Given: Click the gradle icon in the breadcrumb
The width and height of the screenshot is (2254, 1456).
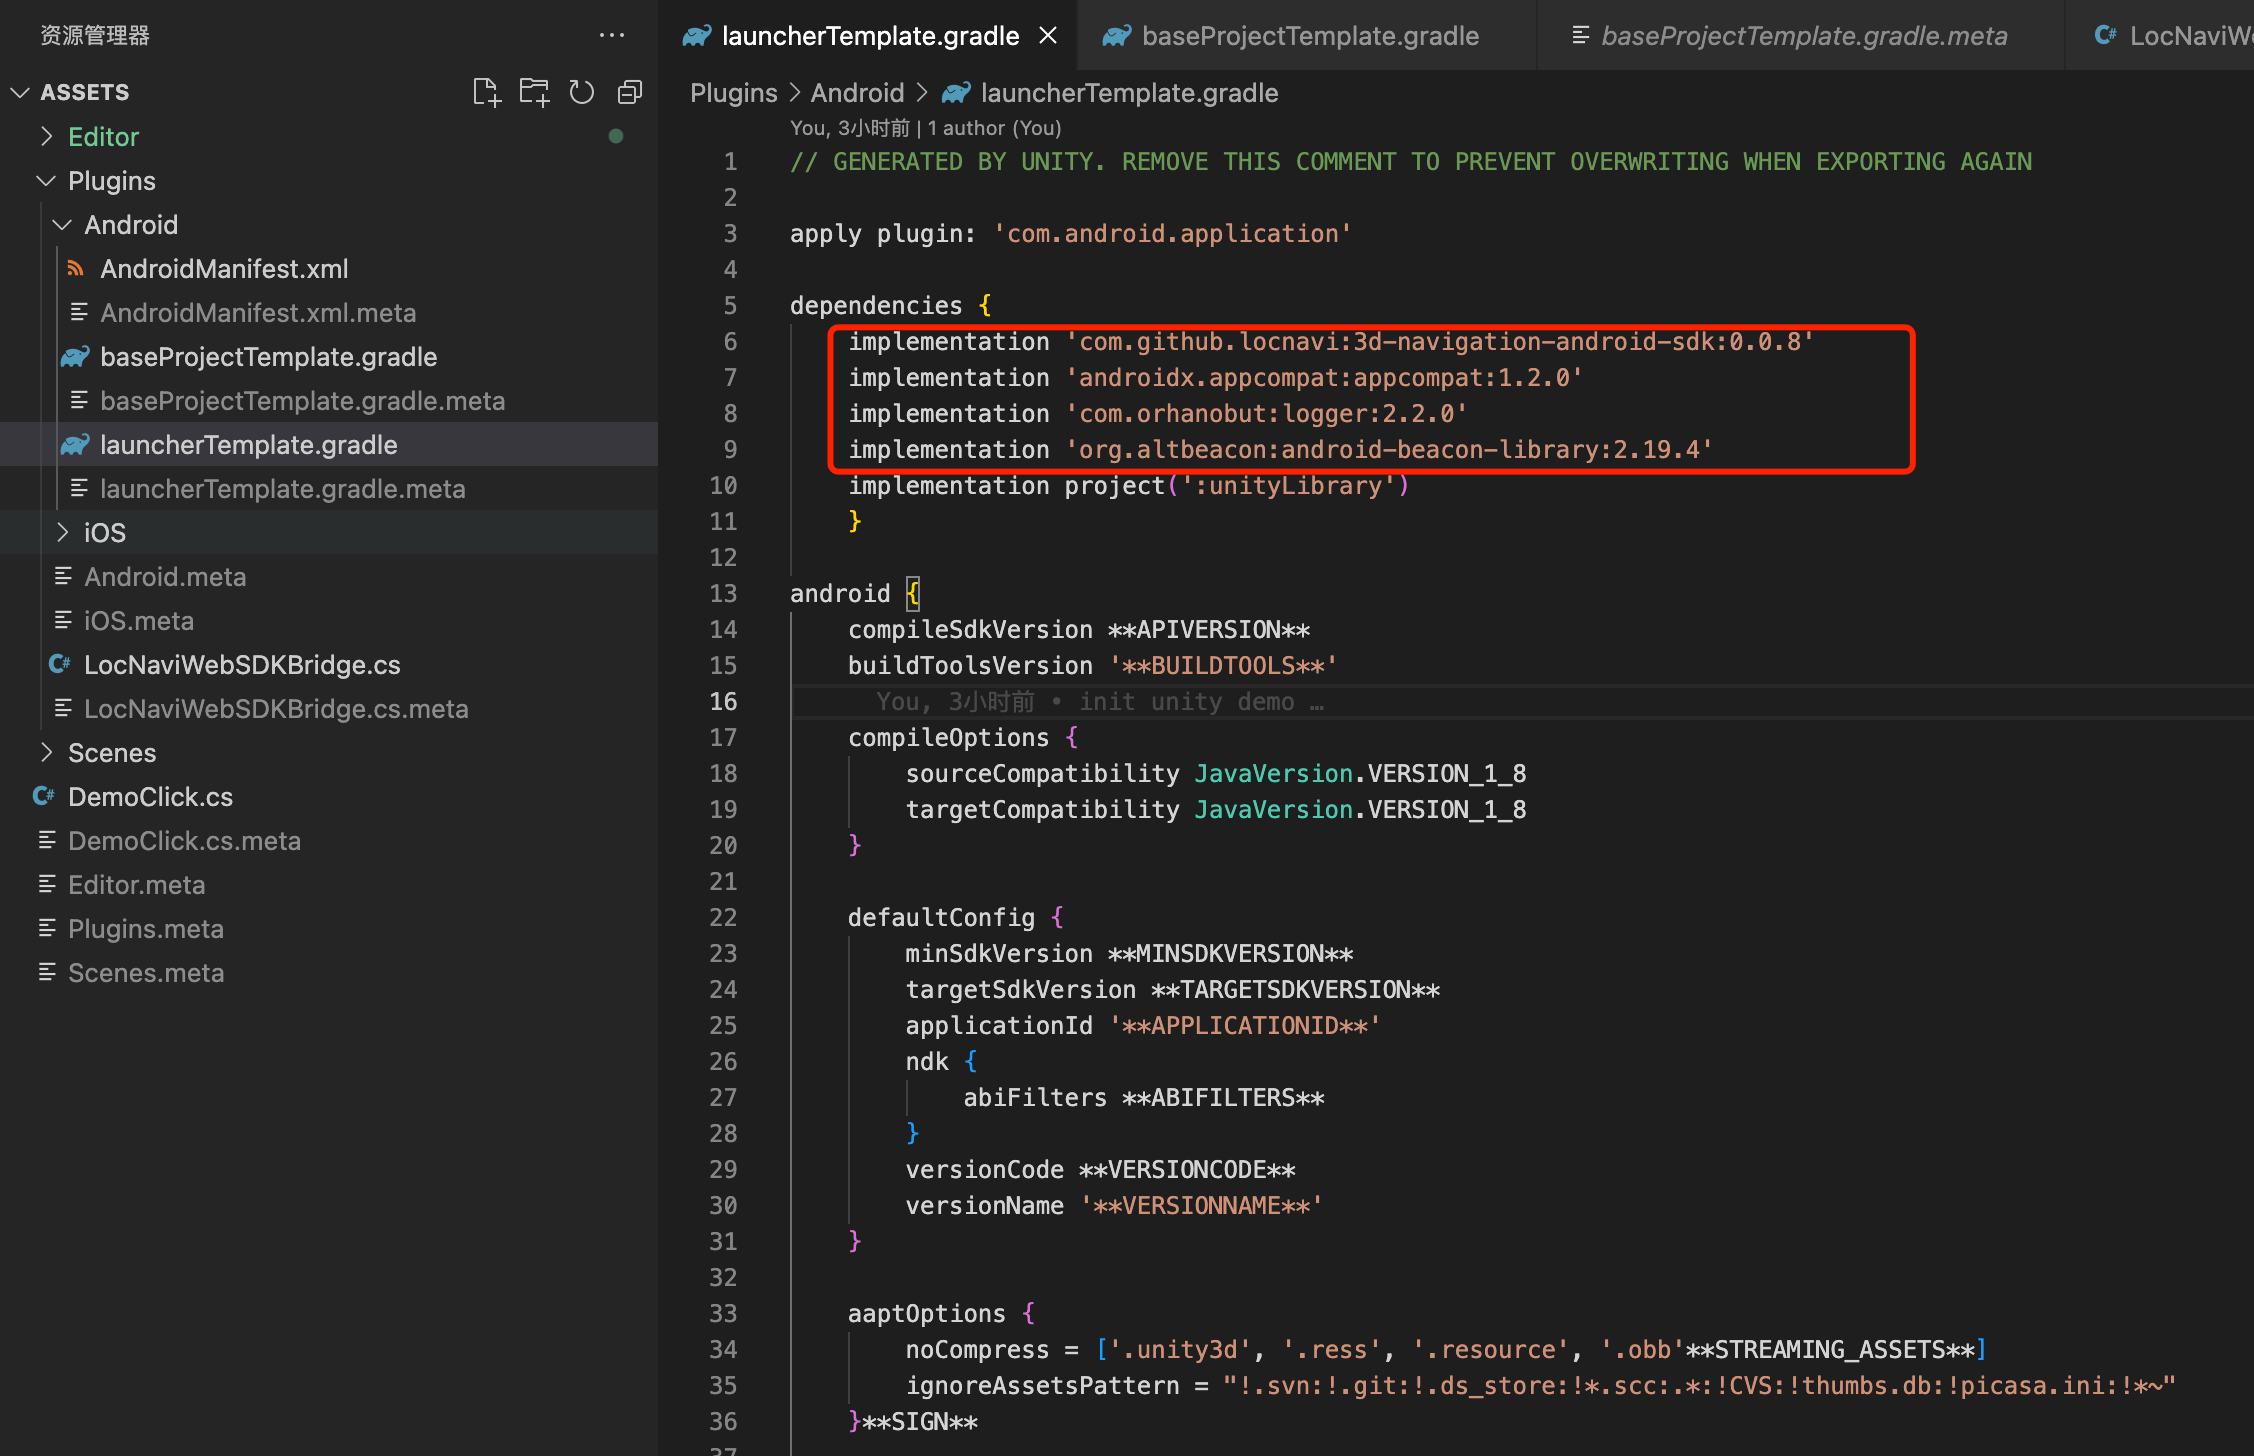Looking at the screenshot, I should tap(956, 93).
